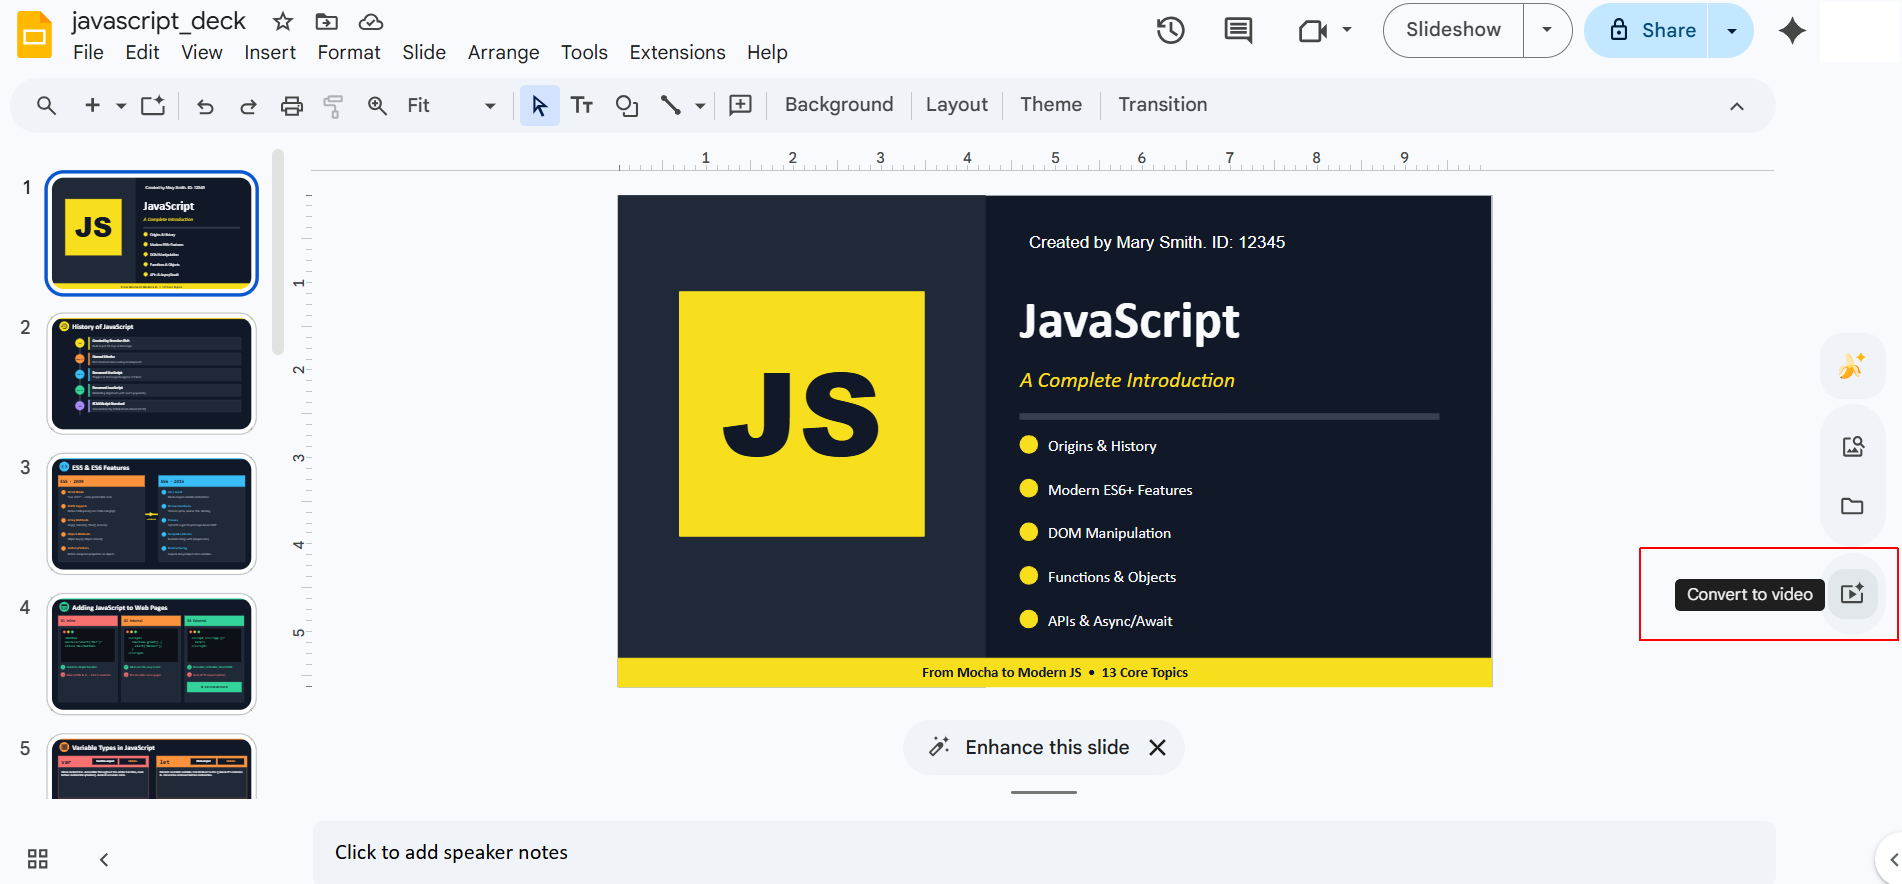Click the filmstrip vertical scrollbar
This screenshot has width=1902, height=884.
click(x=278, y=252)
